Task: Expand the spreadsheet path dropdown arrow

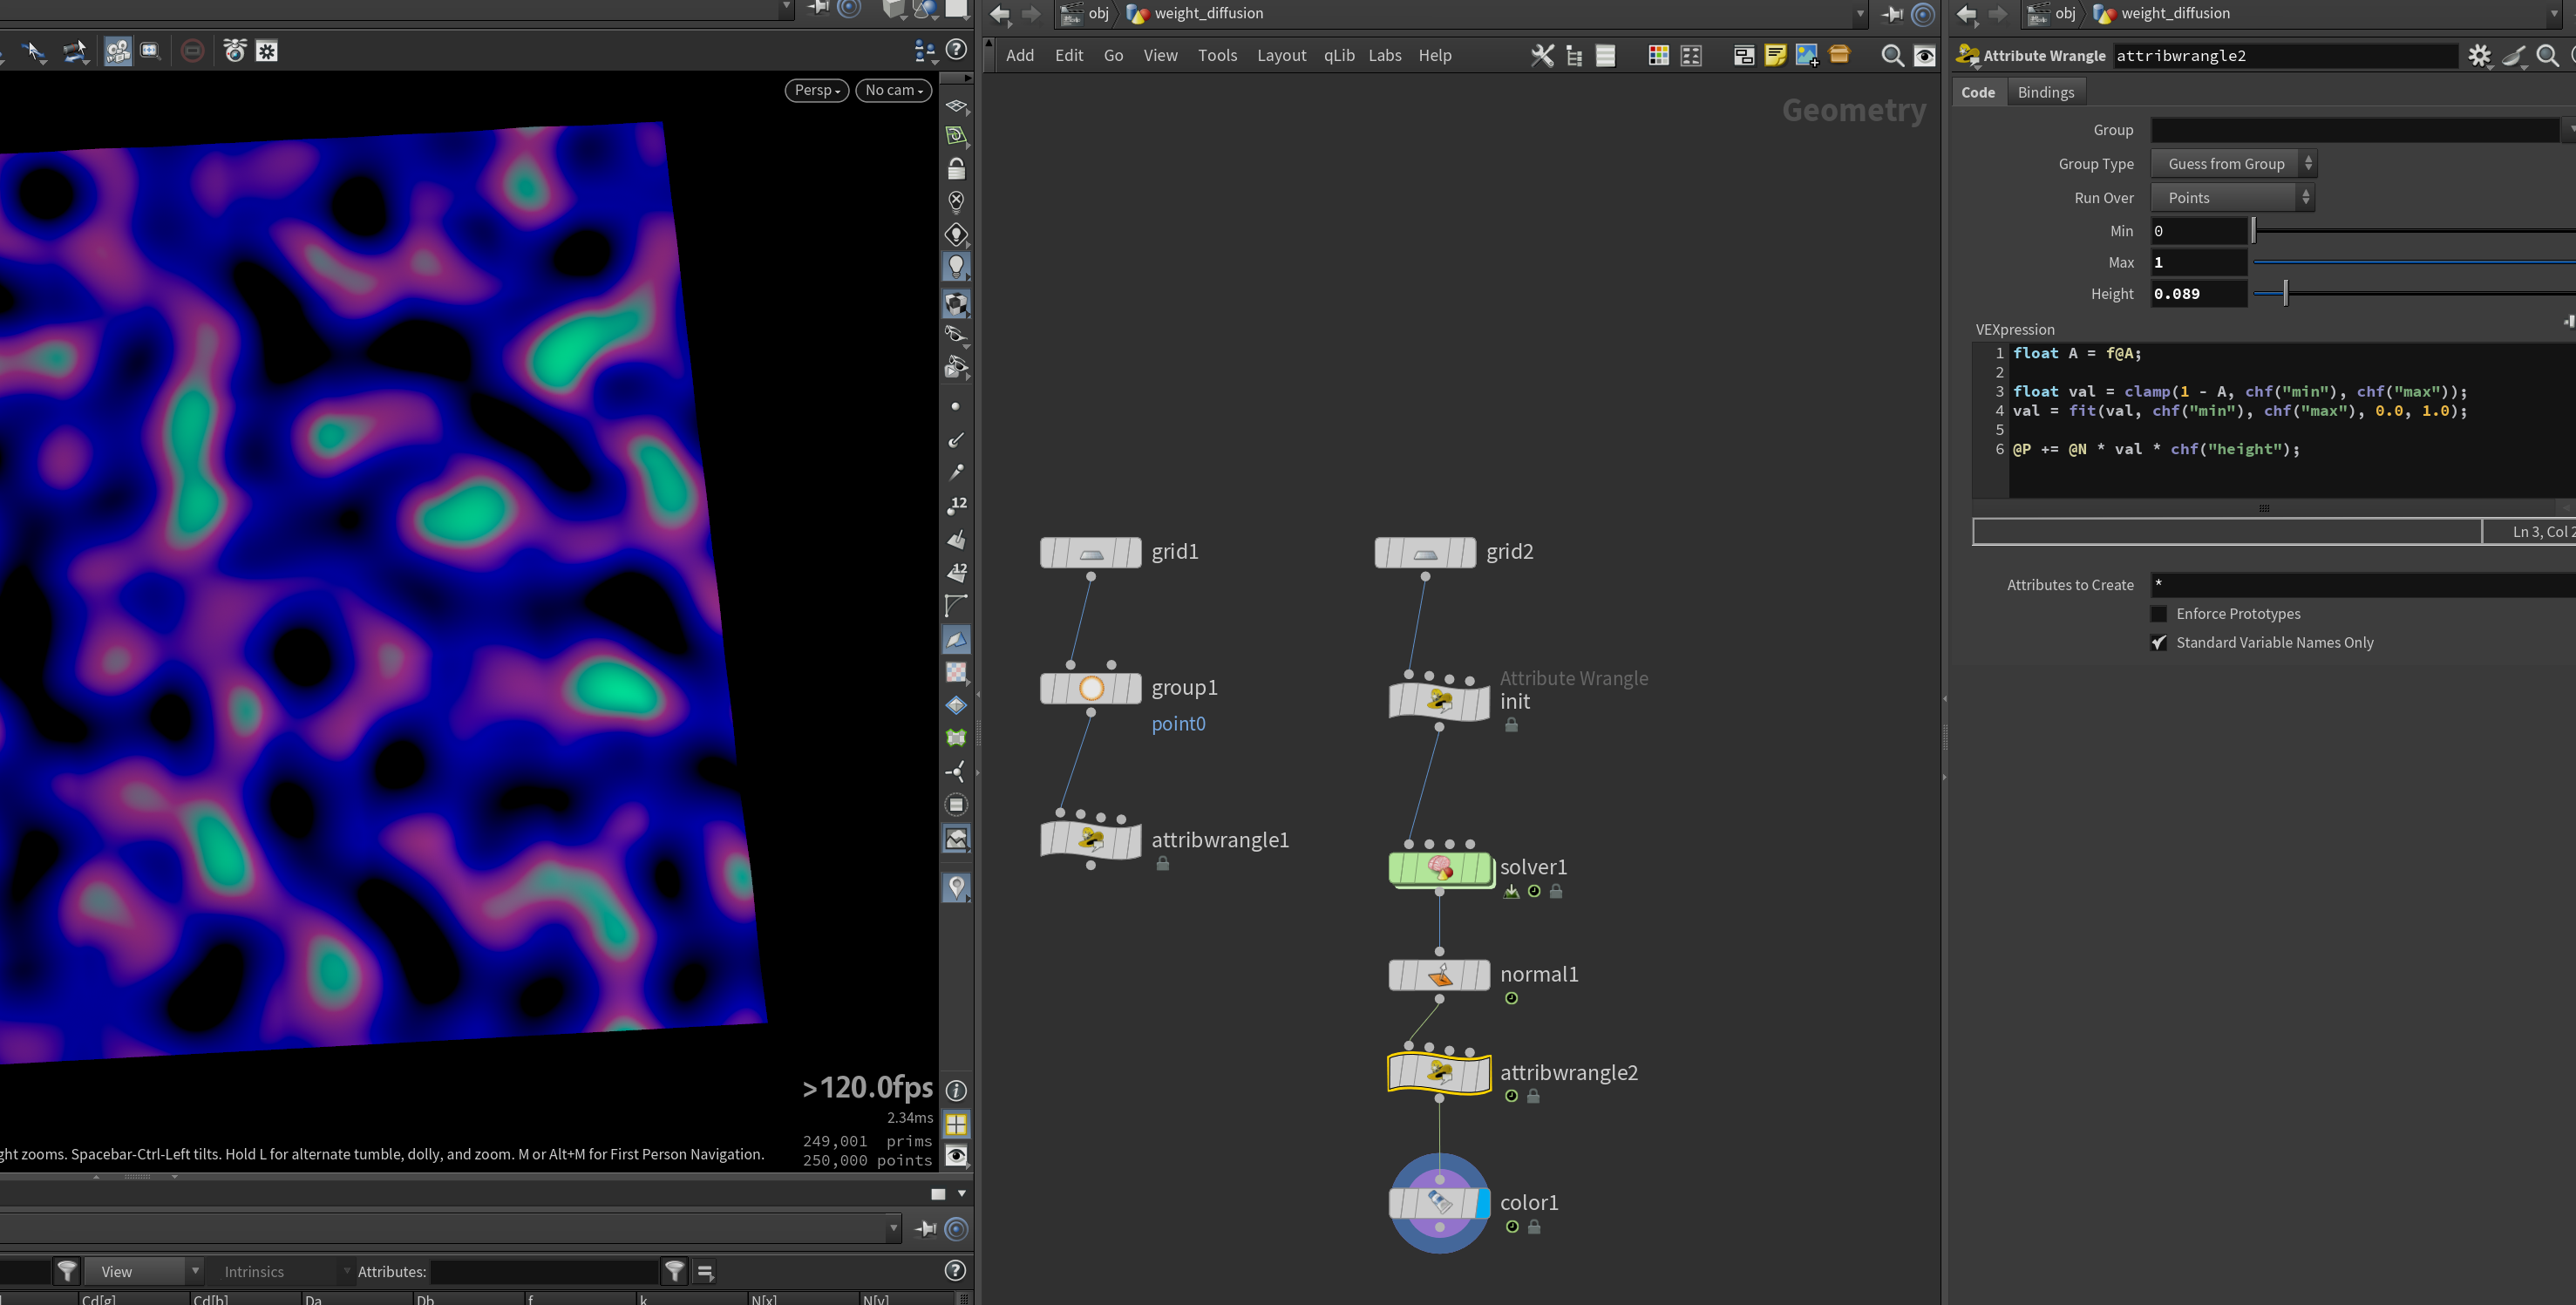Action: click(x=893, y=1229)
